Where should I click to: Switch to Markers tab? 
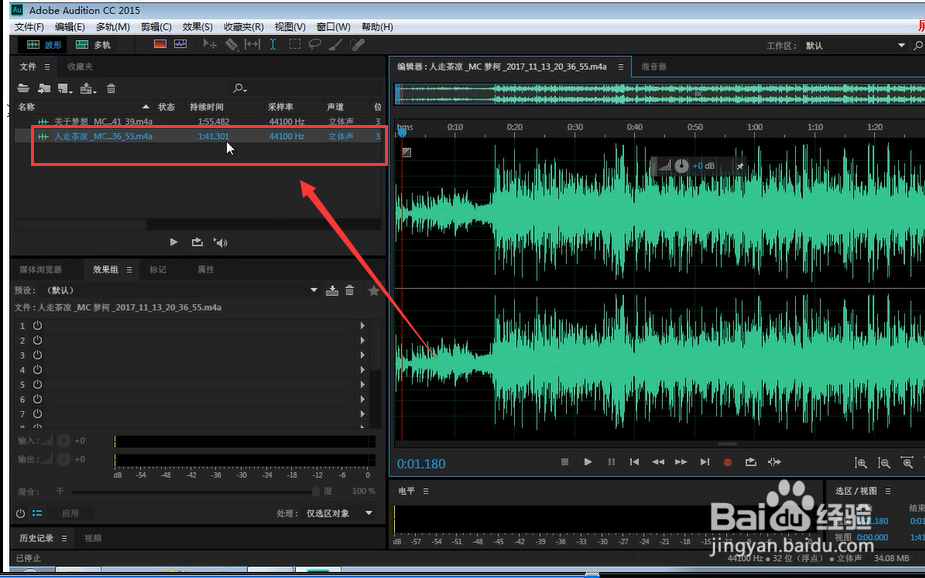click(x=158, y=270)
